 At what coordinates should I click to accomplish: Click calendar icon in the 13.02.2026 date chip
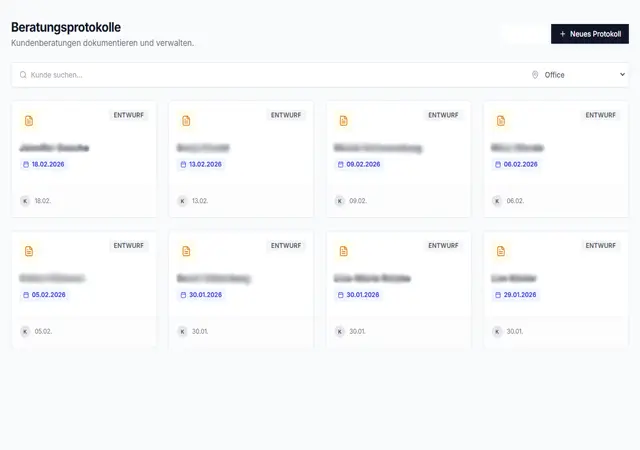point(183,164)
